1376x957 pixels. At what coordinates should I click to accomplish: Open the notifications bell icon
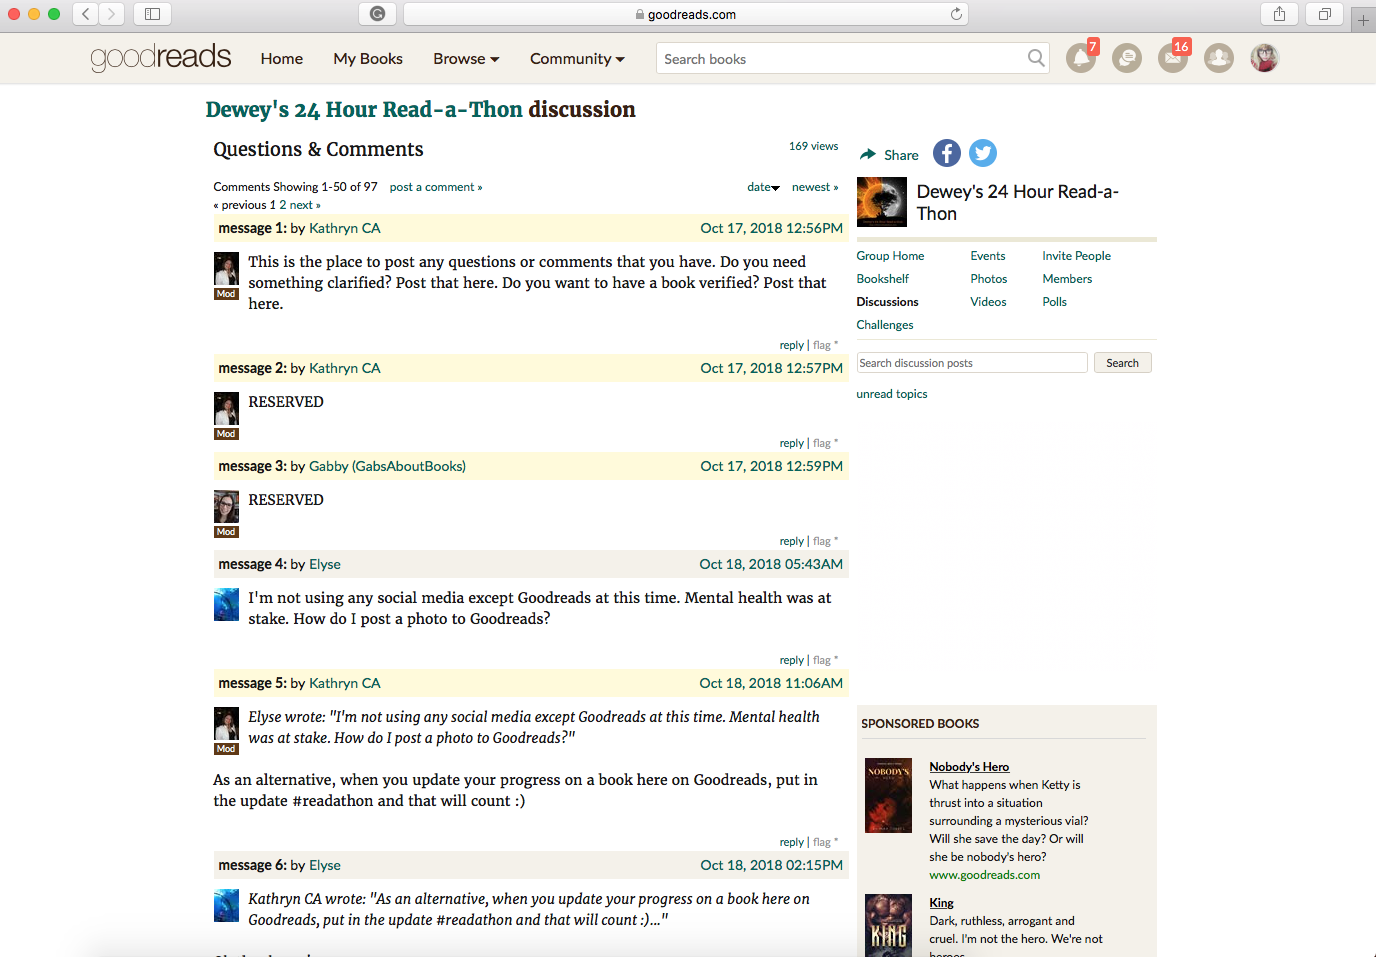tap(1080, 59)
